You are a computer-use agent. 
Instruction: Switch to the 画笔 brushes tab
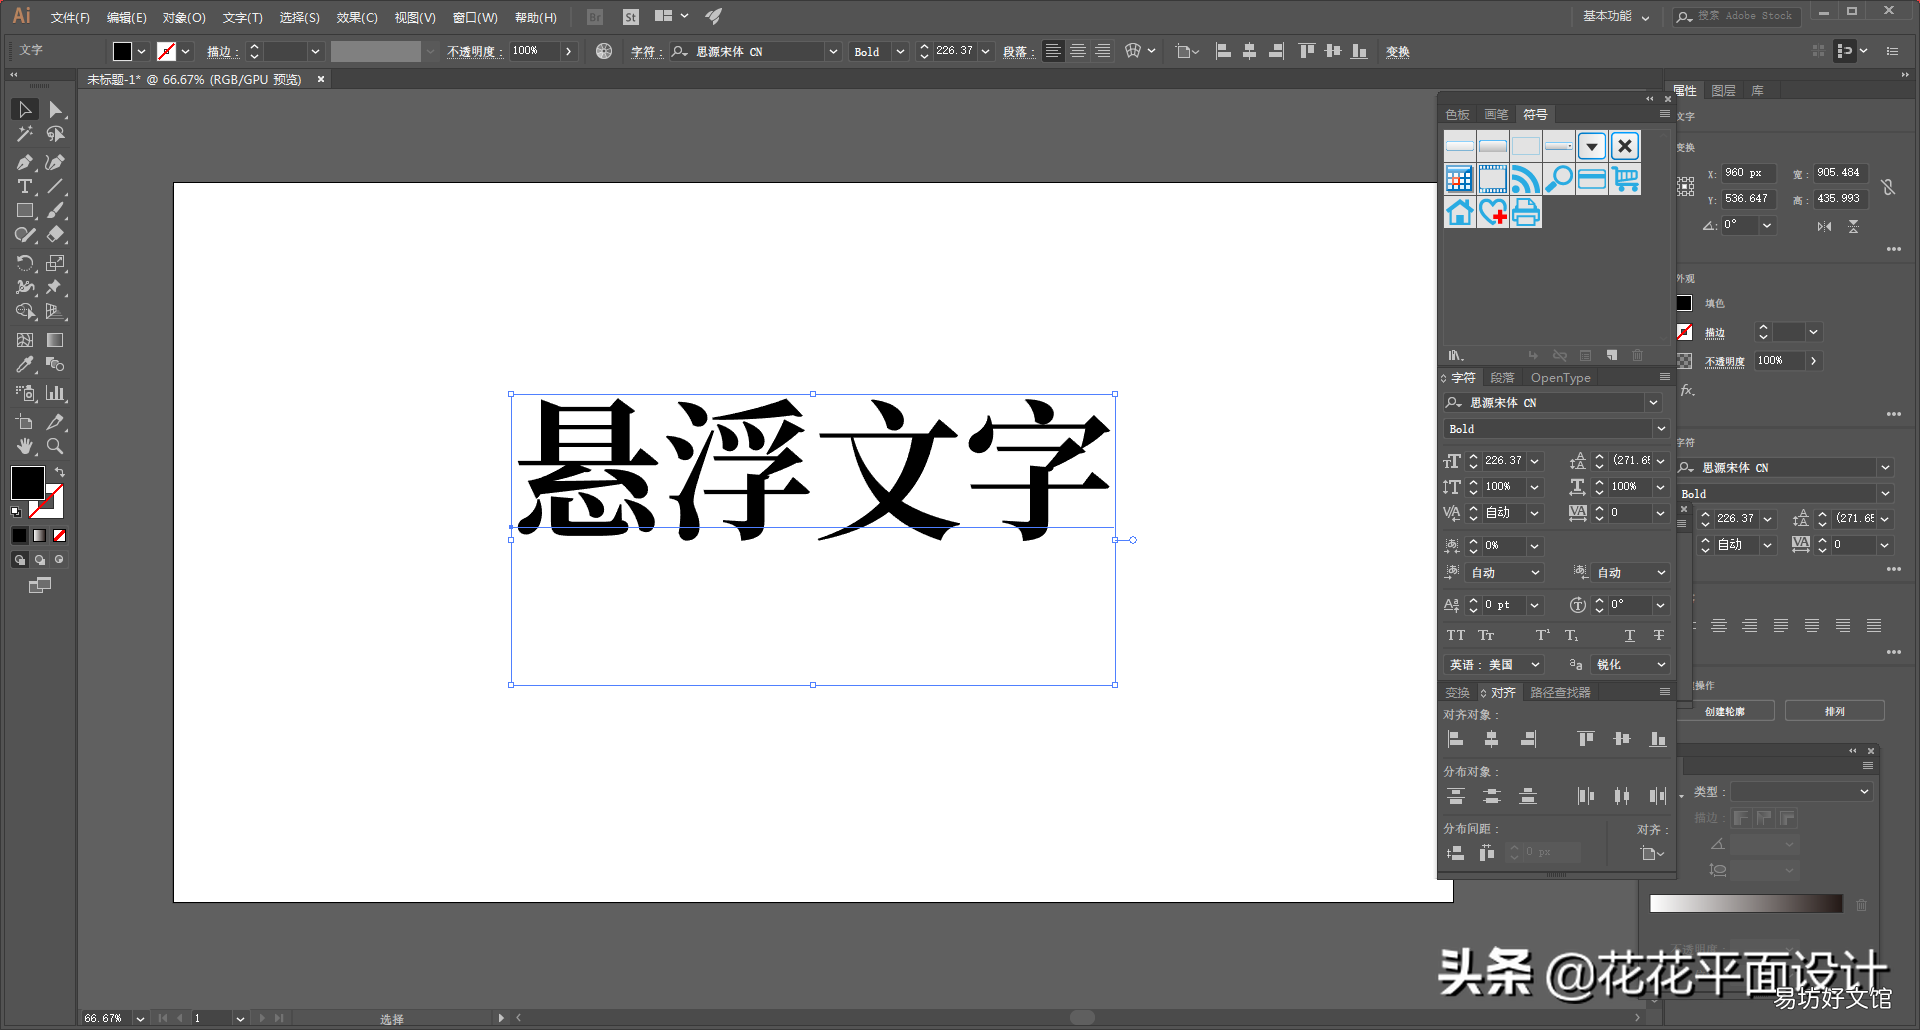point(1496,114)
